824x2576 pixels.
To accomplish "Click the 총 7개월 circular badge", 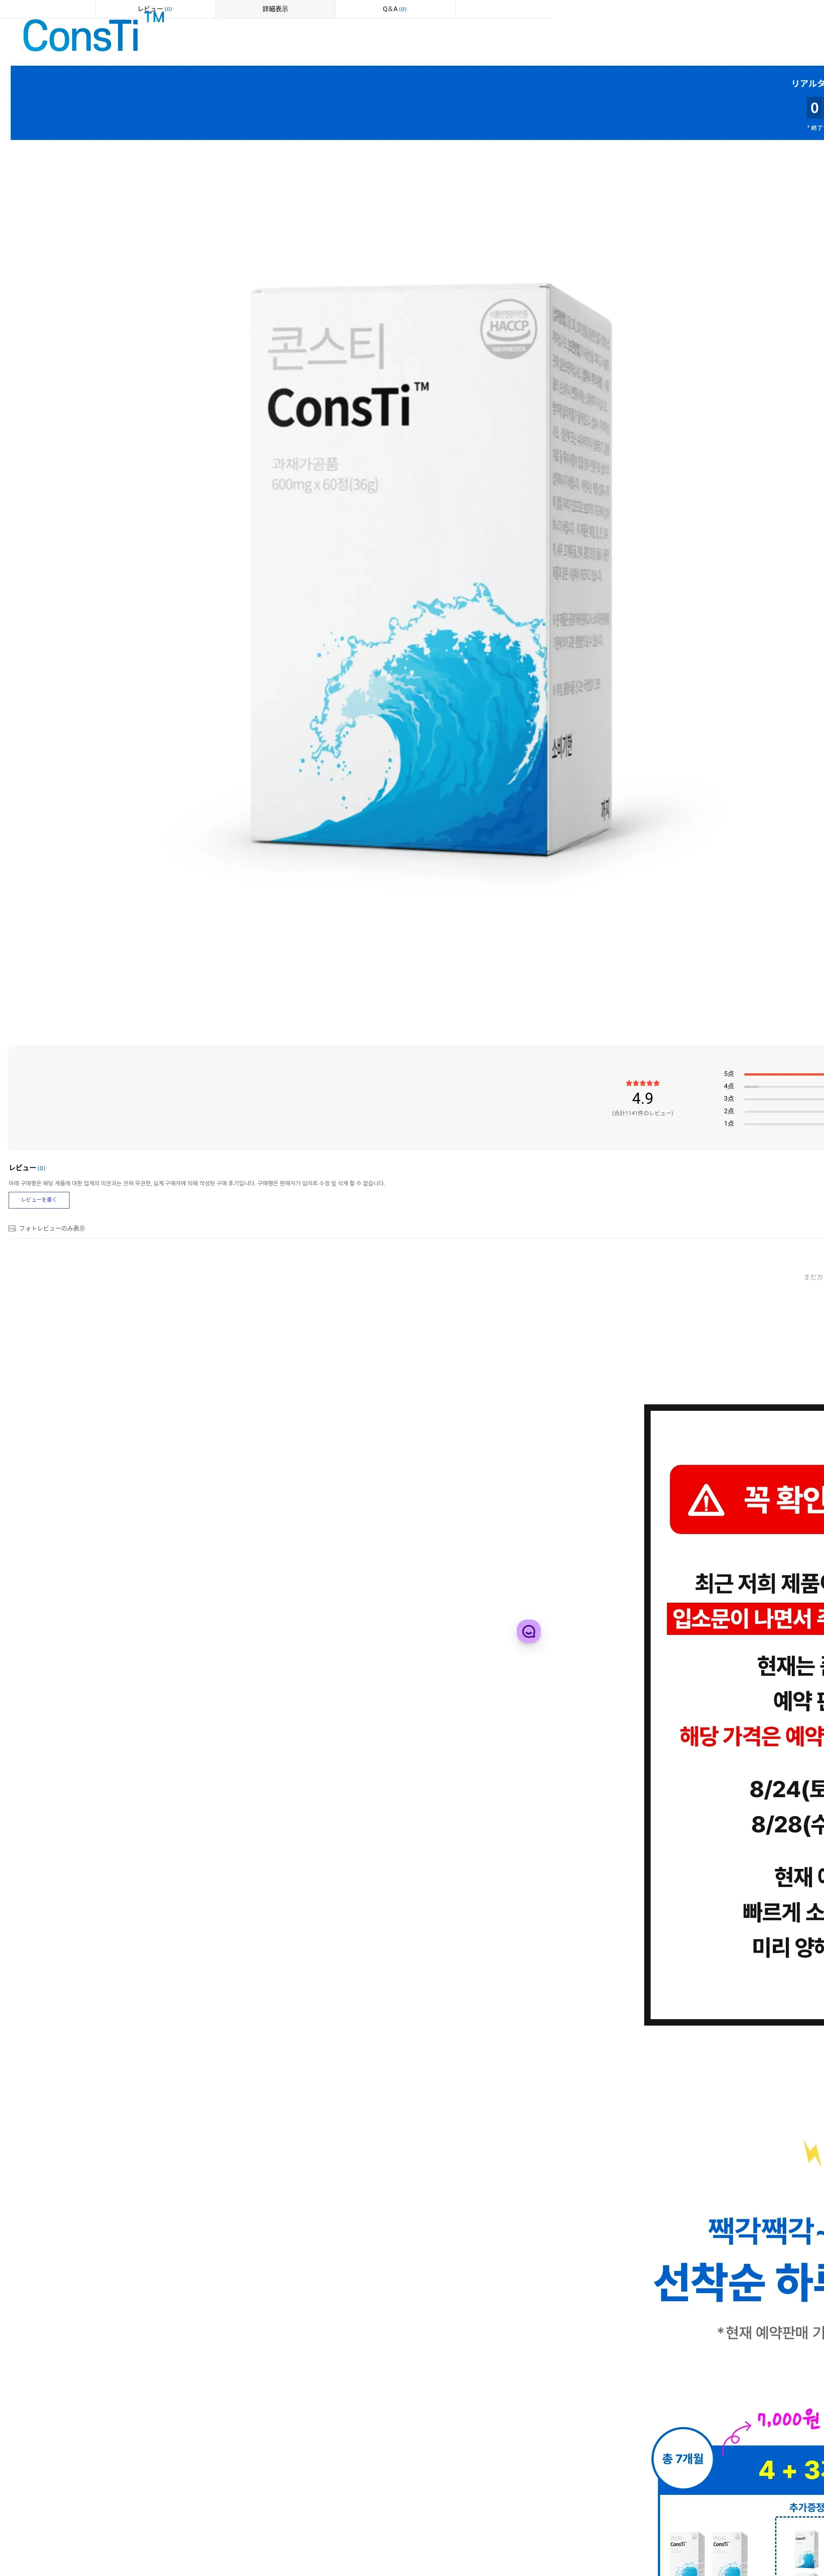I will coord(682,2458).
